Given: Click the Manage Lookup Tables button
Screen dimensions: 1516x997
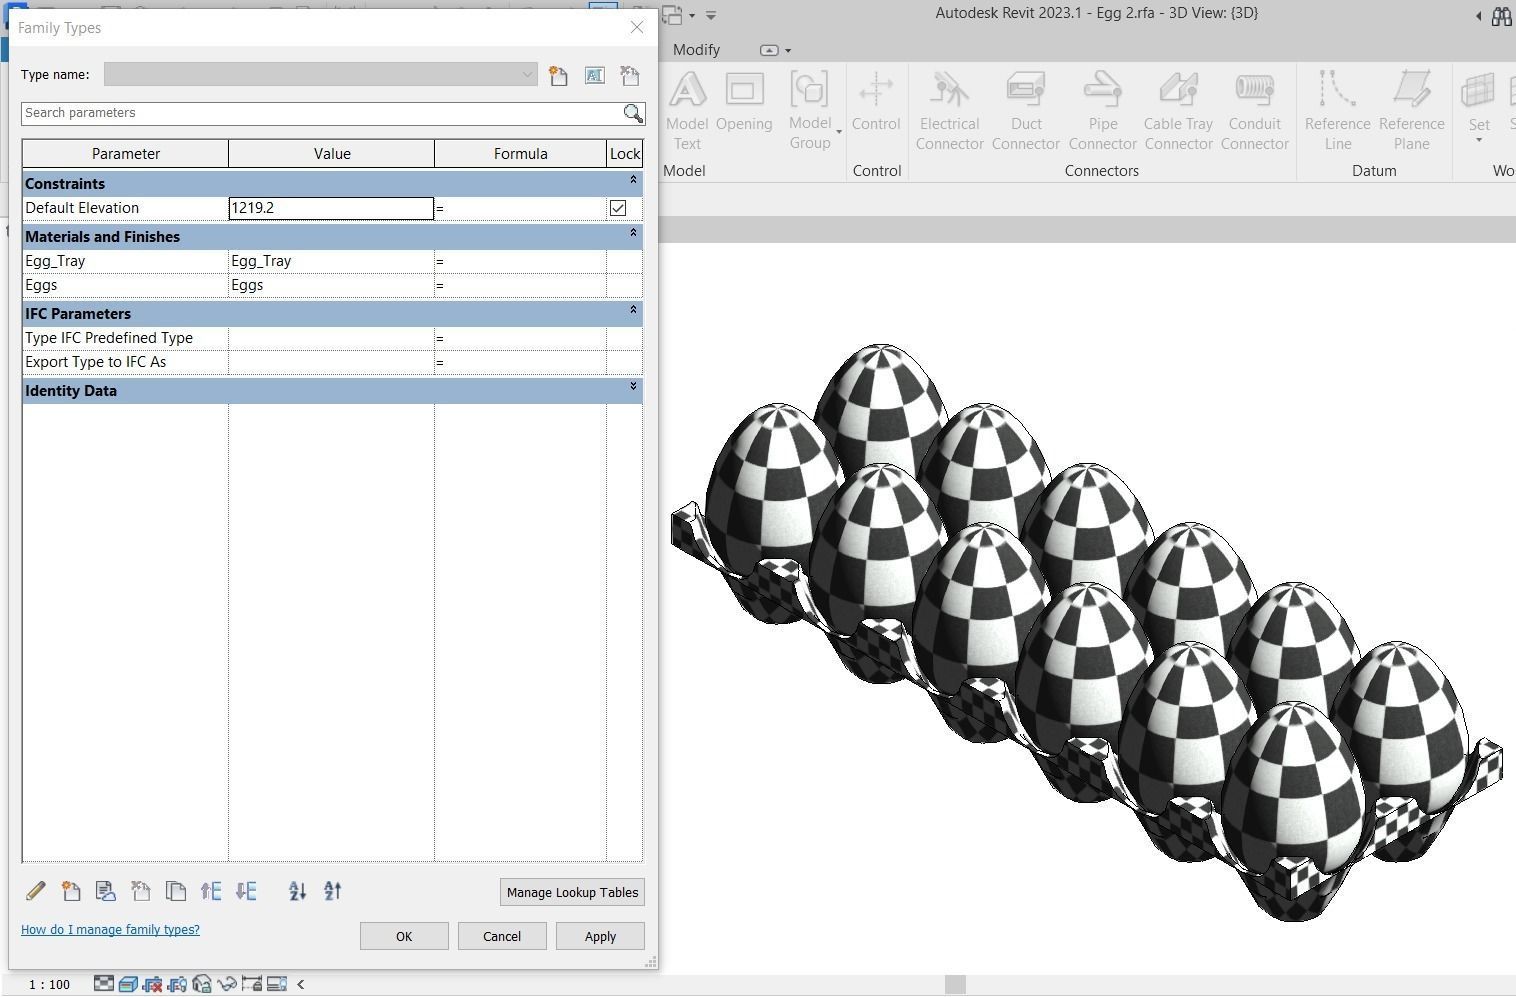Looking at the screenshot, I should point(572,892).
